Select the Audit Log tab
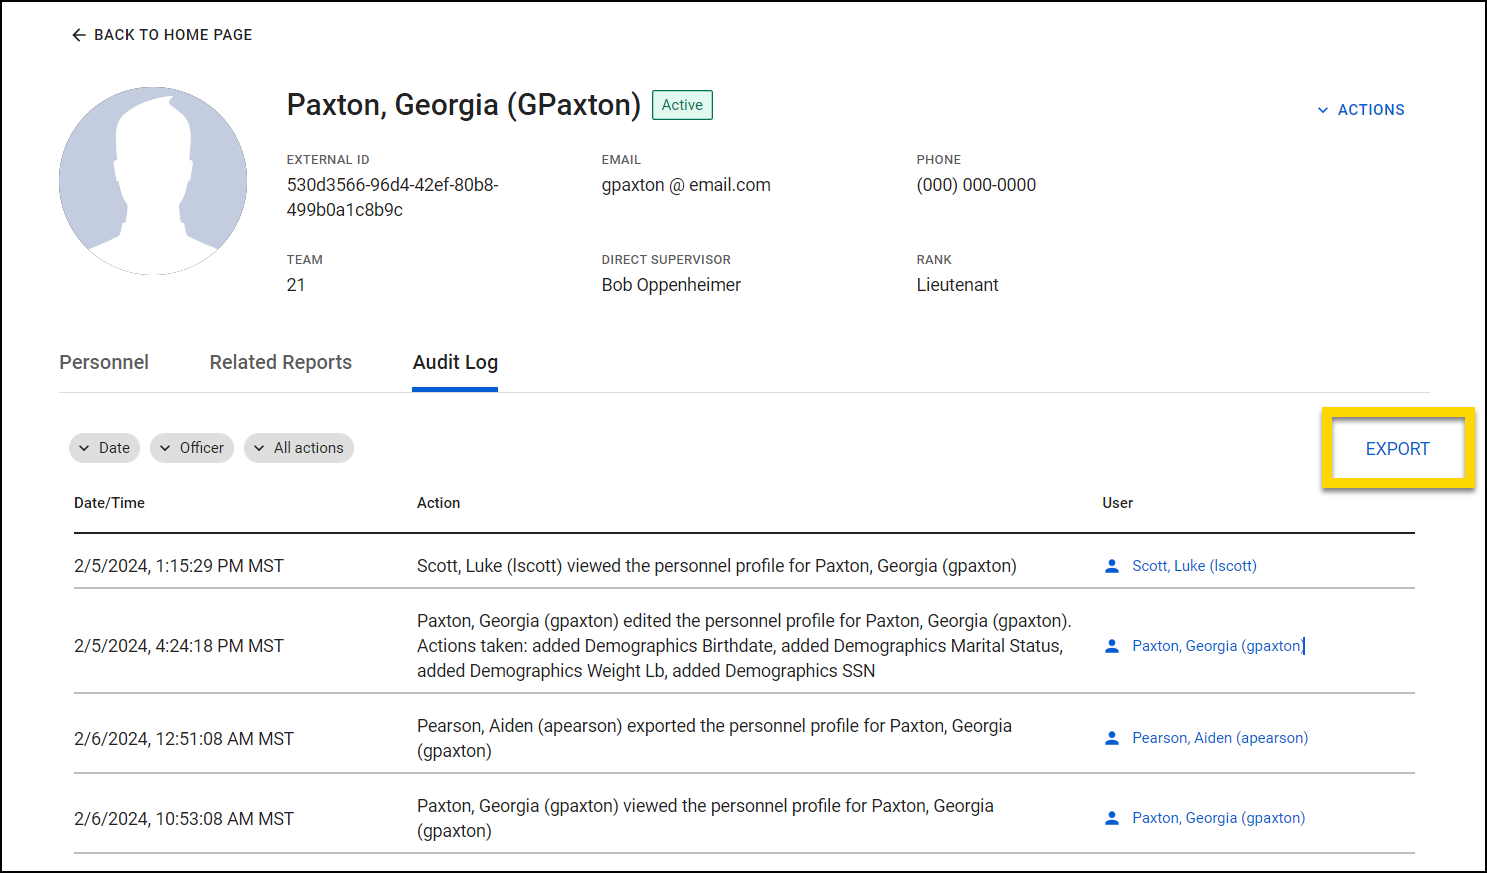Image resolution: width=1487 pixels, height=873 pixels. click(455, 362)
